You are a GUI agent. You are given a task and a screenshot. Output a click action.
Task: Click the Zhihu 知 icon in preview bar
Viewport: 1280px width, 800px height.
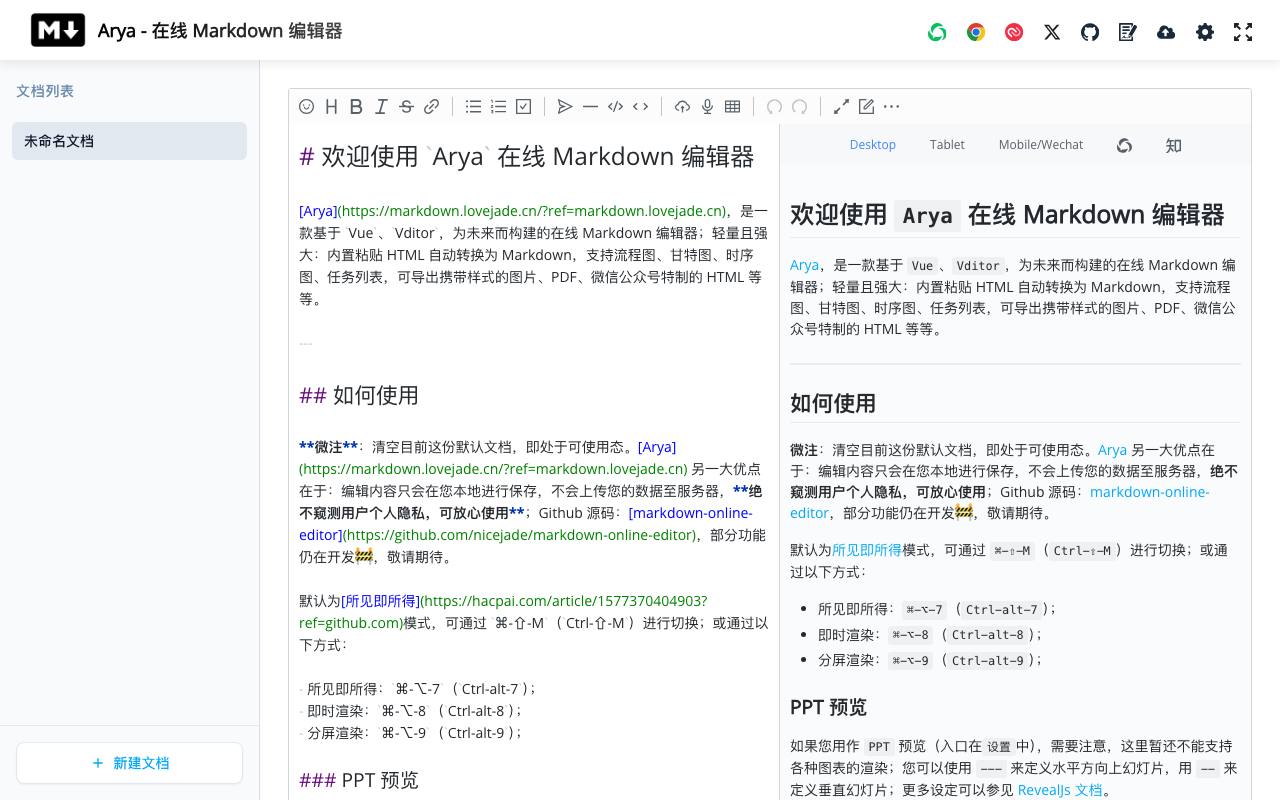pyautogui.click(x=1174, y=145)
